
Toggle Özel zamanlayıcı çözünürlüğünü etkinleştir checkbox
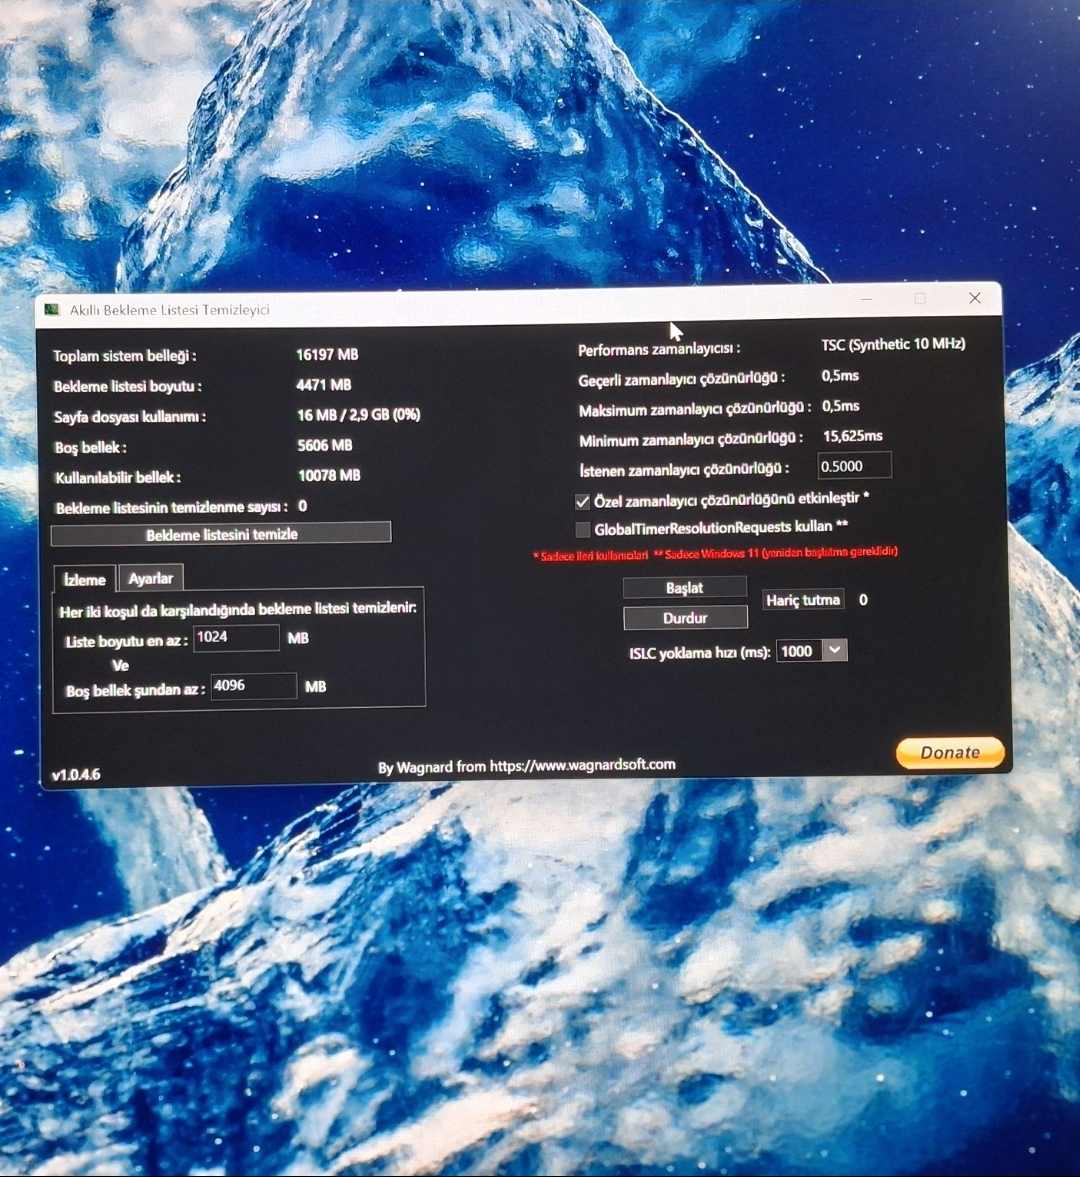[x=582, y=501]
